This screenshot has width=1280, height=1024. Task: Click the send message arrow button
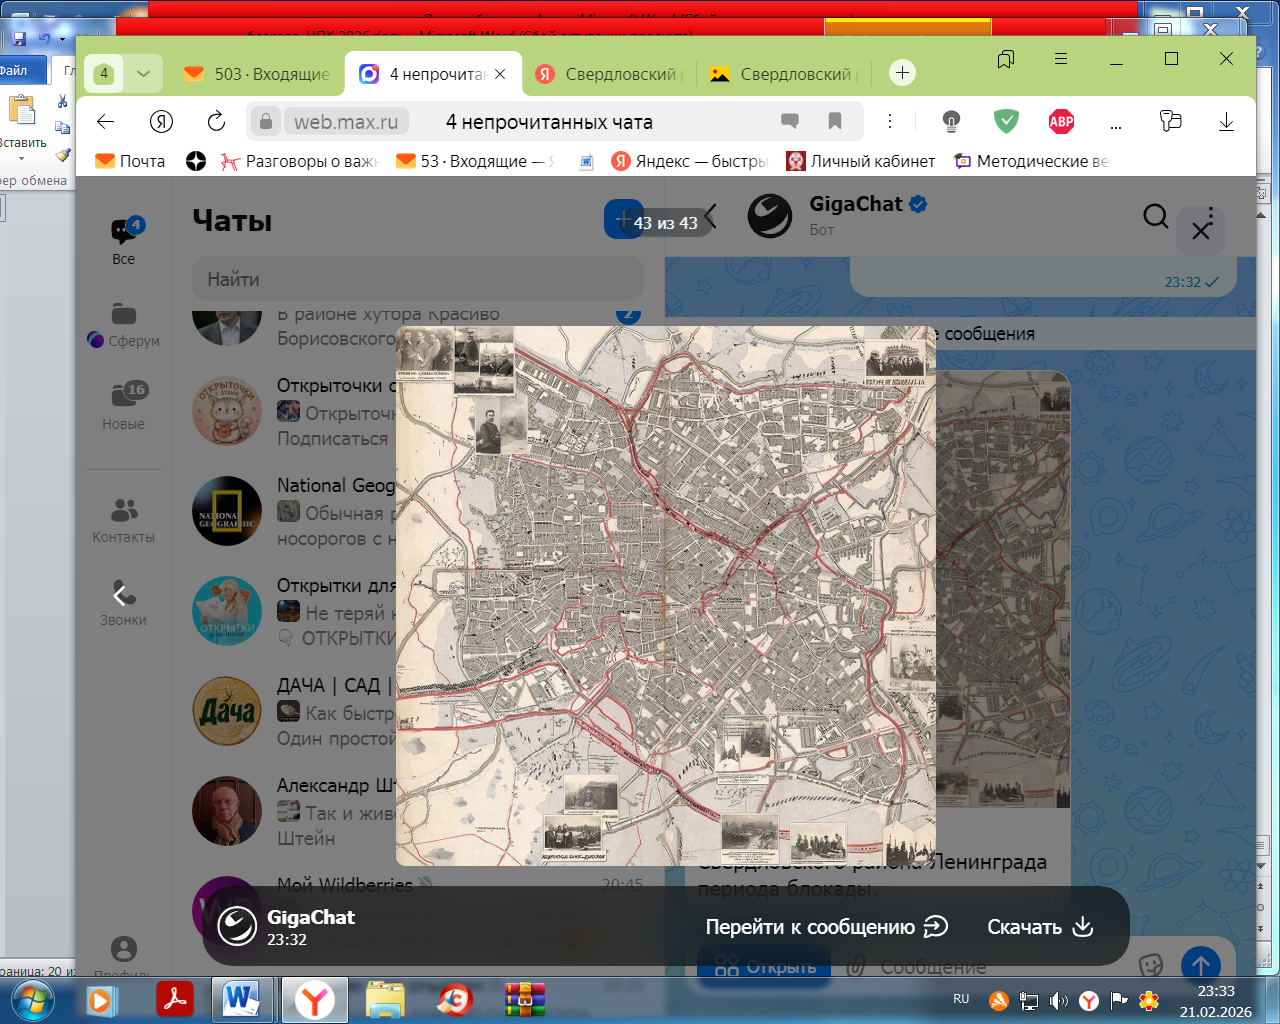(1201, 966)
